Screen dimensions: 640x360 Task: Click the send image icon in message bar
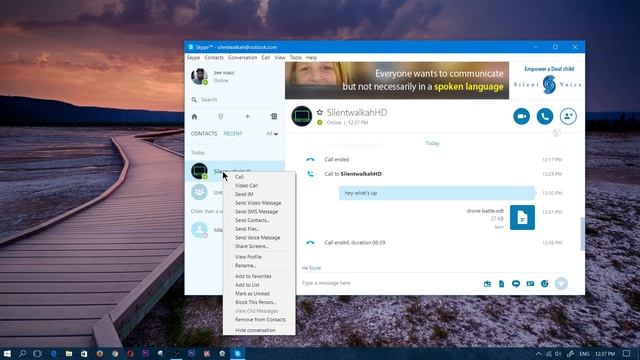[x=487, y=284]
